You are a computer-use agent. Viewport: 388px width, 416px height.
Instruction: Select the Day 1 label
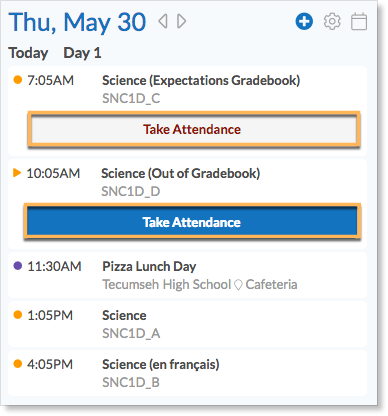pyautogui.click(x=82, y=53)
